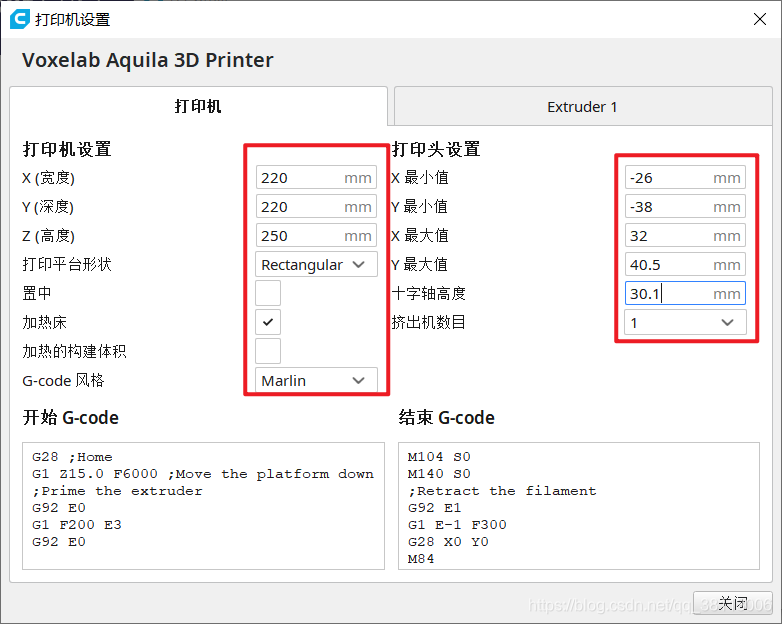Click the 'G92 E1' end G-code line
Viewport: 782px width, 624px height.
click(x=434, y=508)
